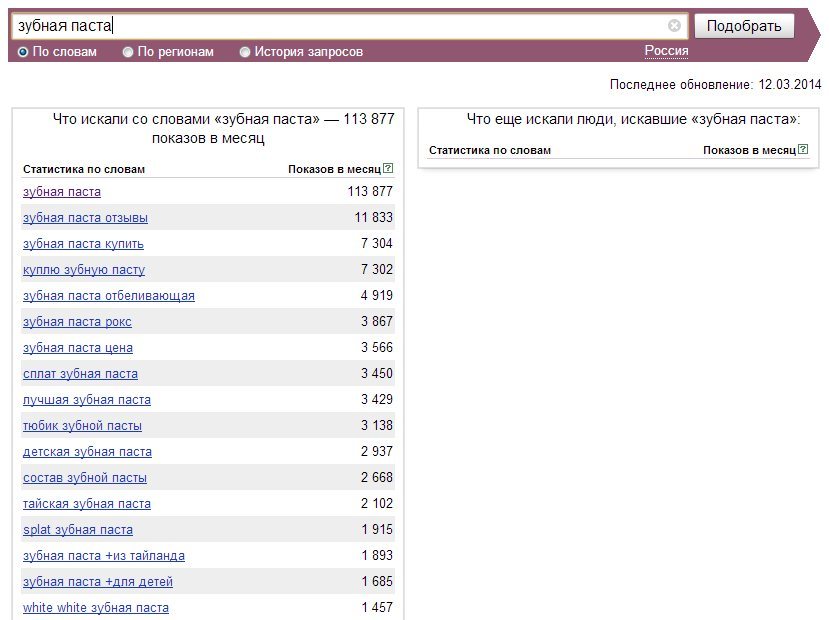The height and width of the screenshot is (620, 829).
Task: Click the value '11 833' for отзывы
Action: [374, 217]
